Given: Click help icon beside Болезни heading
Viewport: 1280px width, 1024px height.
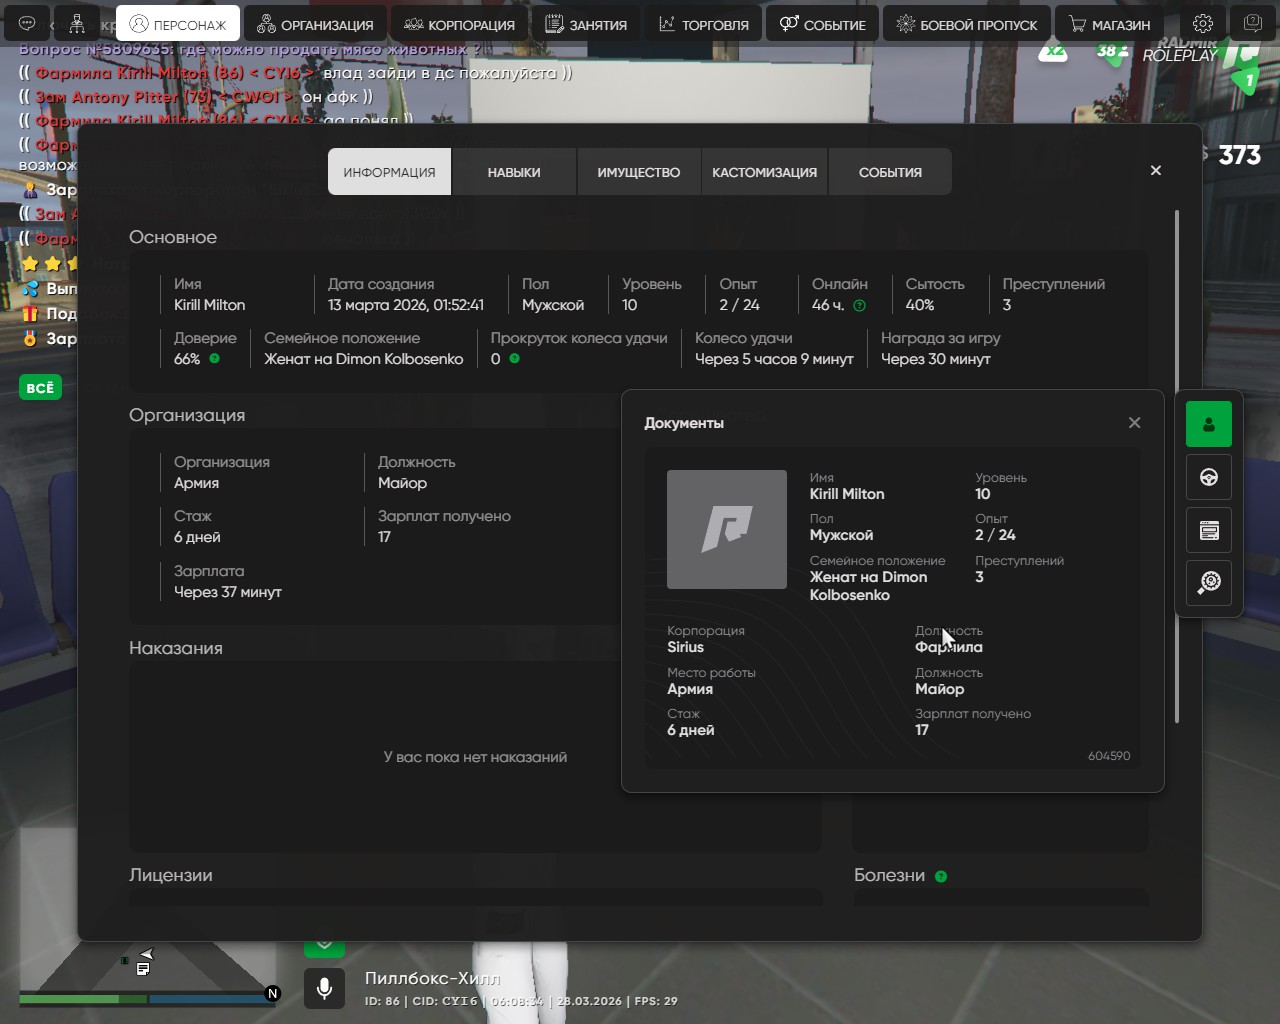Looking at the screenshot, I should click(x=941, y=877).
